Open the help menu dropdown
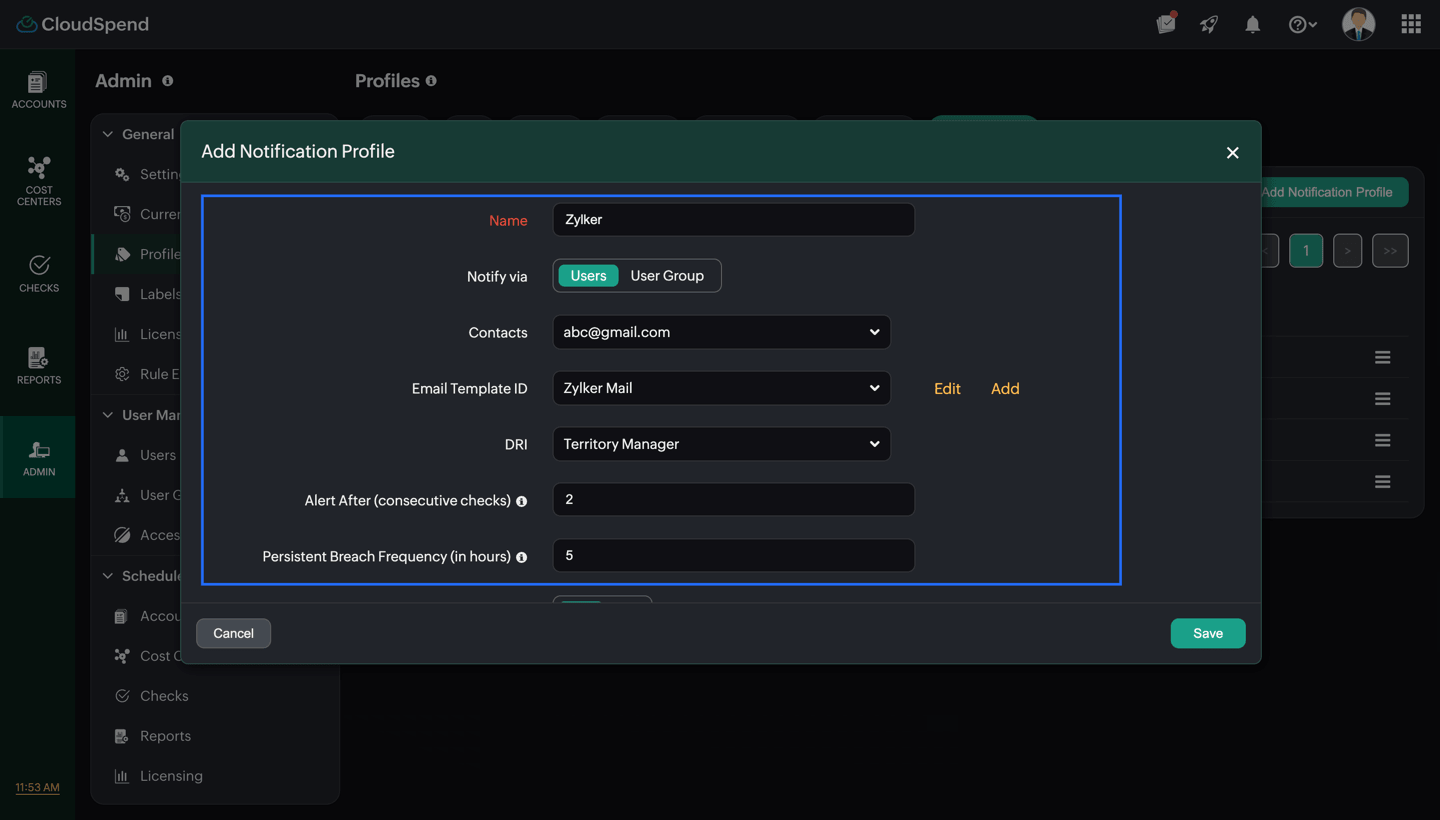Image resolution: width=1440 pixels, height=820 pixels. tap(1302, 24)
